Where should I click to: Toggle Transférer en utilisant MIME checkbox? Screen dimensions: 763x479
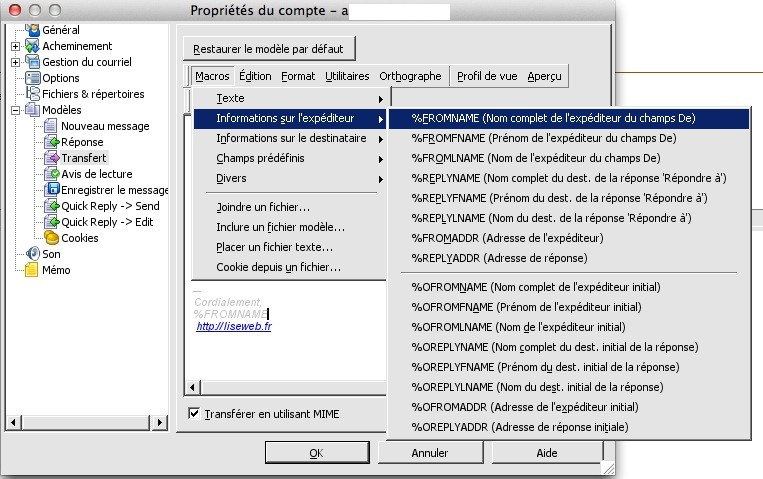(x=194, y=413)
